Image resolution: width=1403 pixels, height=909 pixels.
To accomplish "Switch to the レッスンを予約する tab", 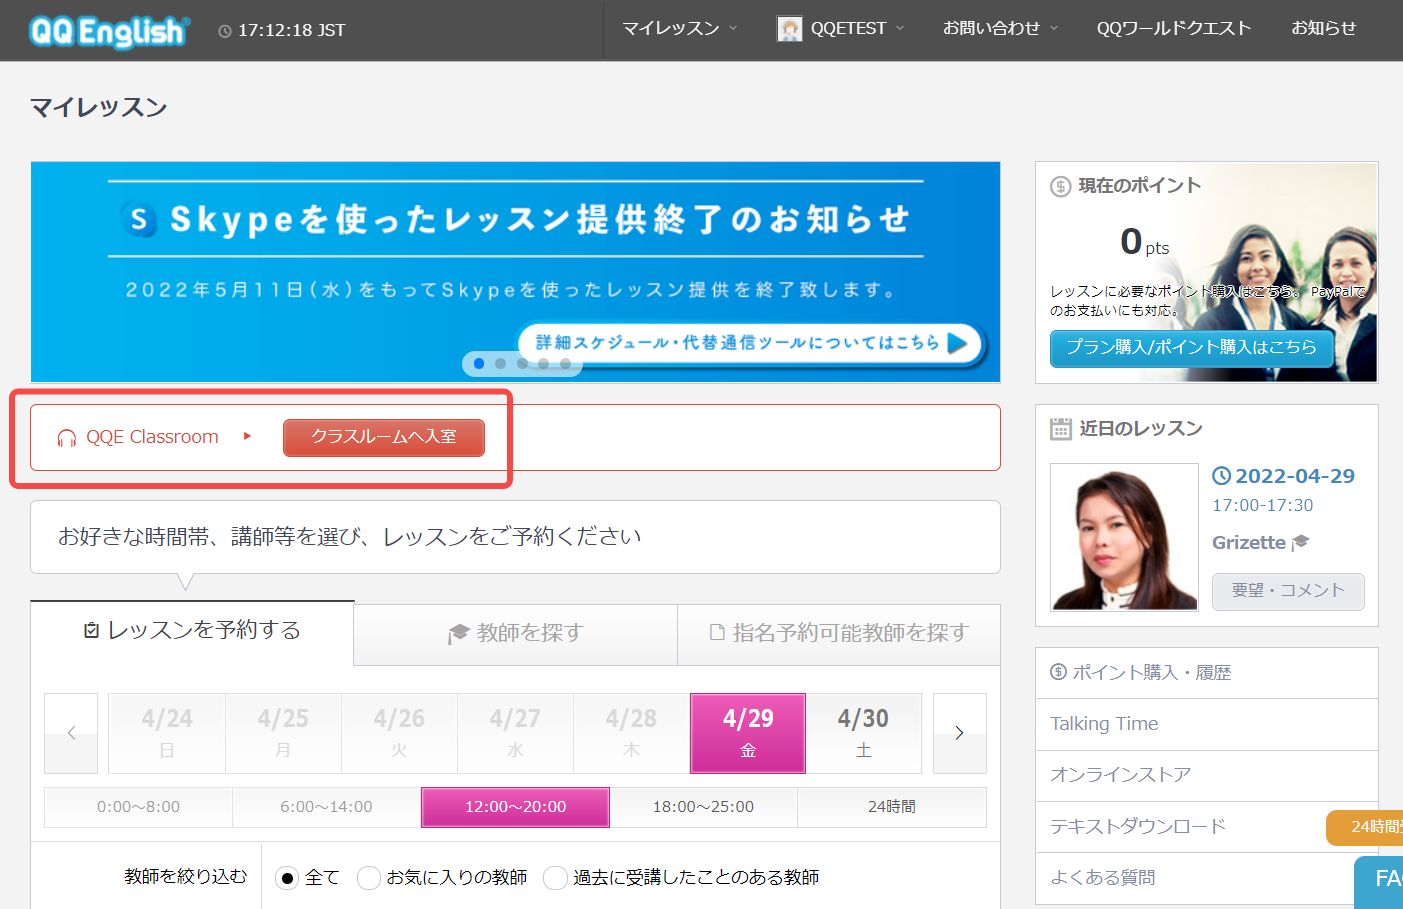I will (x=192, y=631).
